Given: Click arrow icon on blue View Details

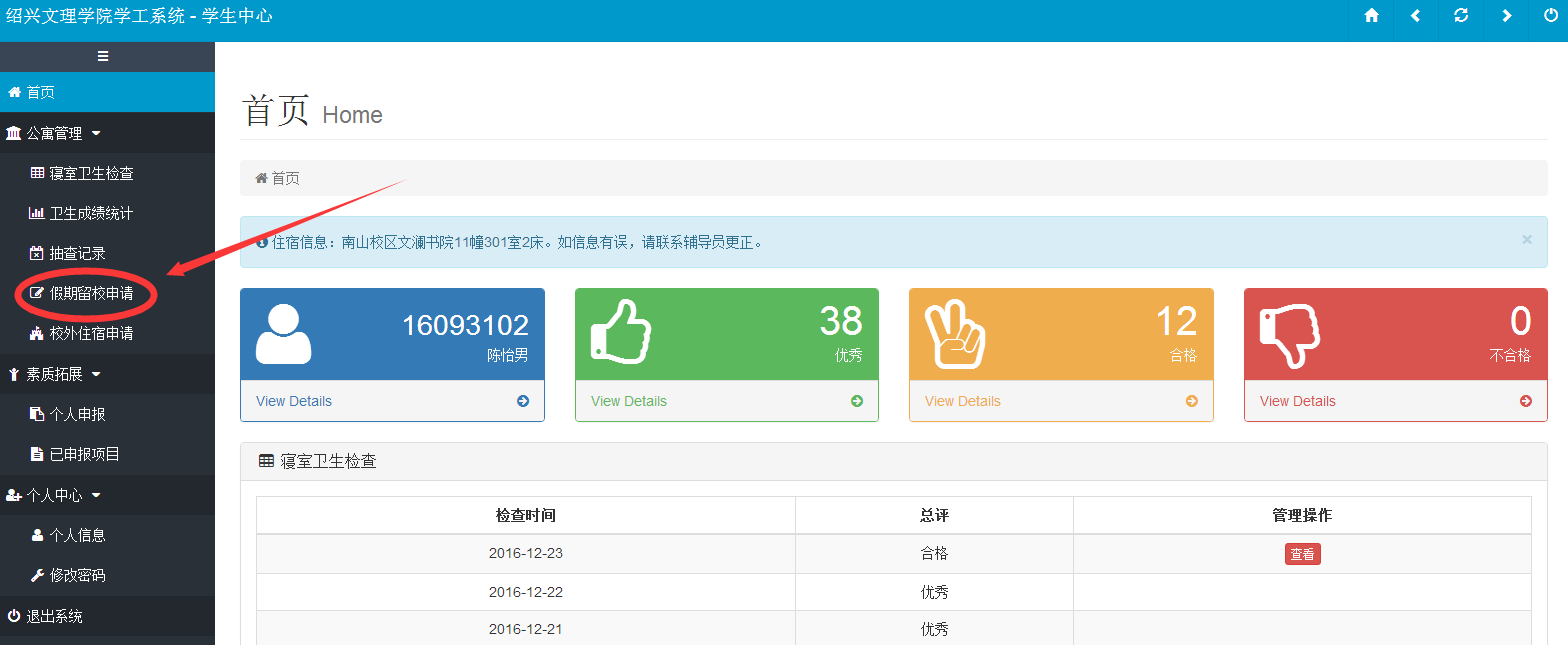Looking at the screenshot, I should click(x=523, y=401).
